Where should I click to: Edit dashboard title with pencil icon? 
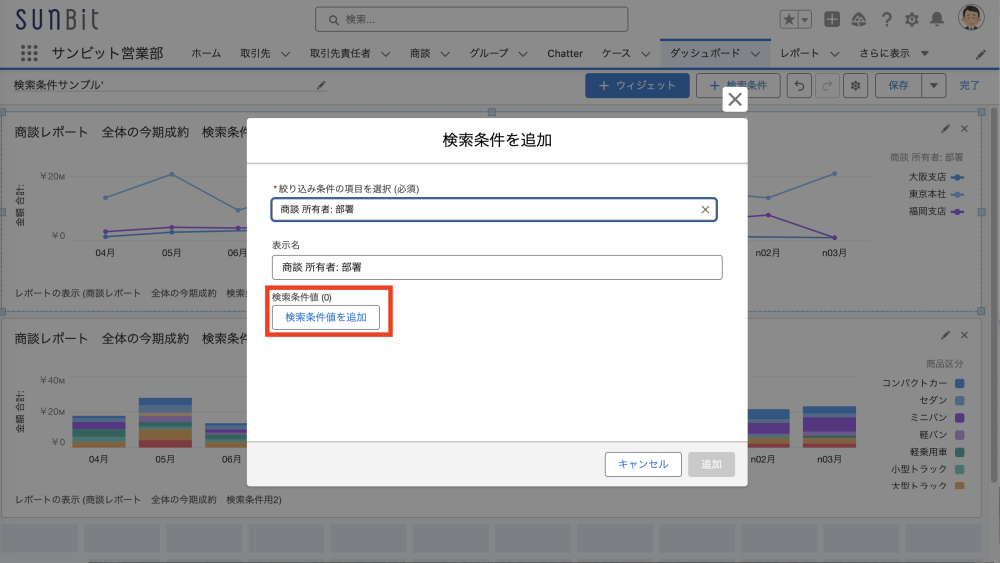[321, 86]
